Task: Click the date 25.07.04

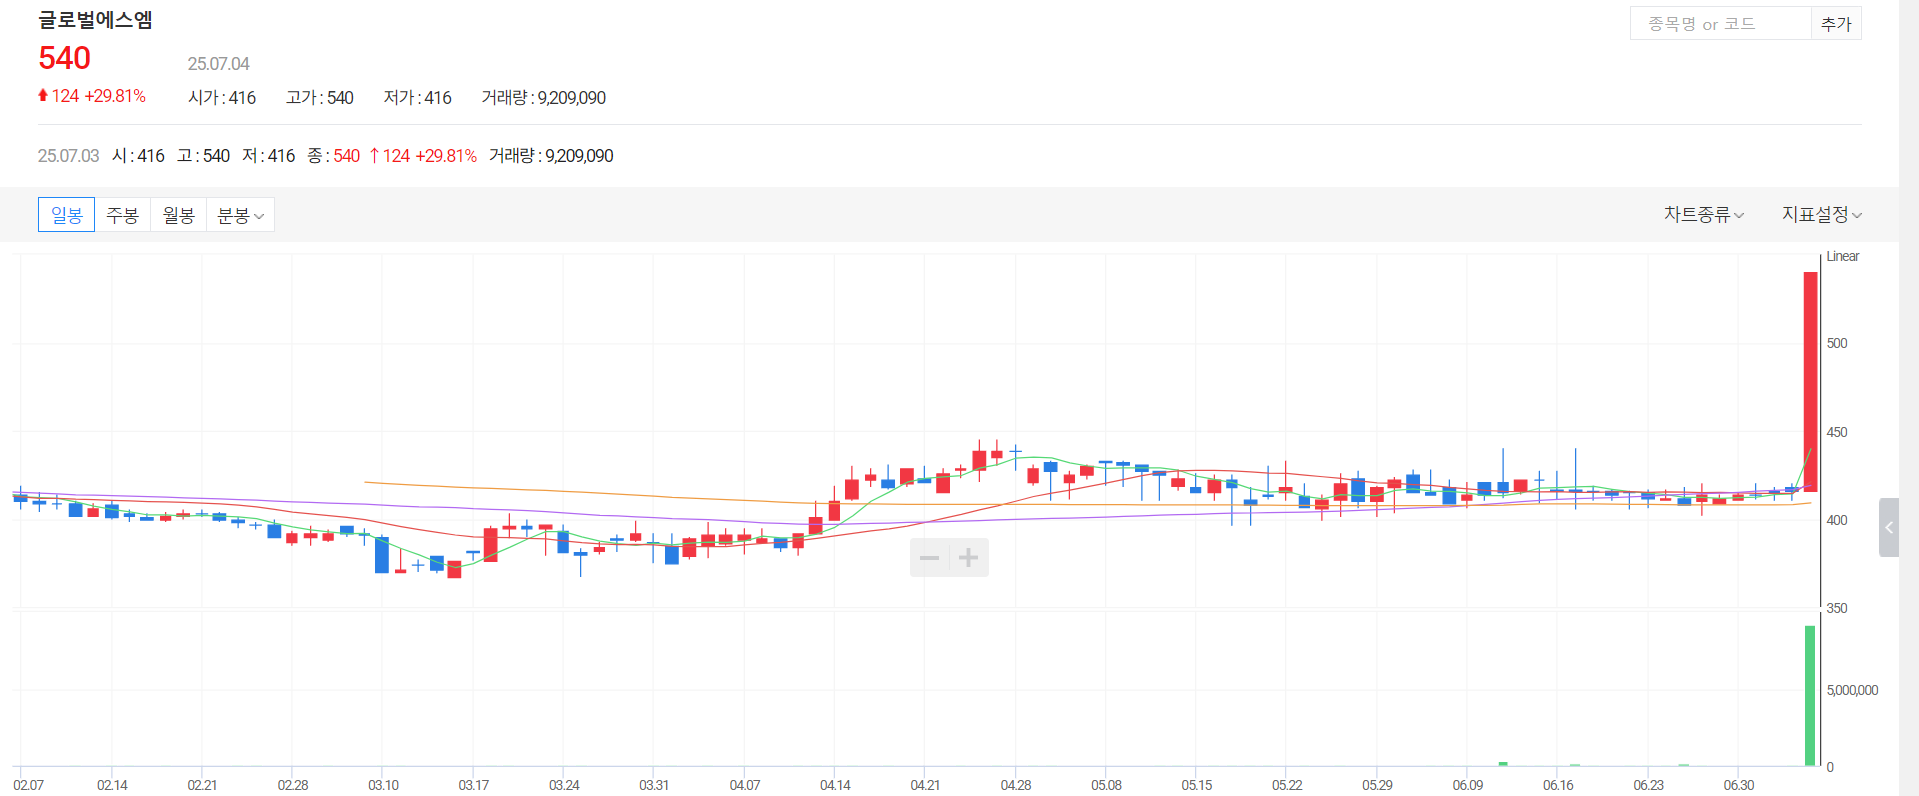Action: 218,64
